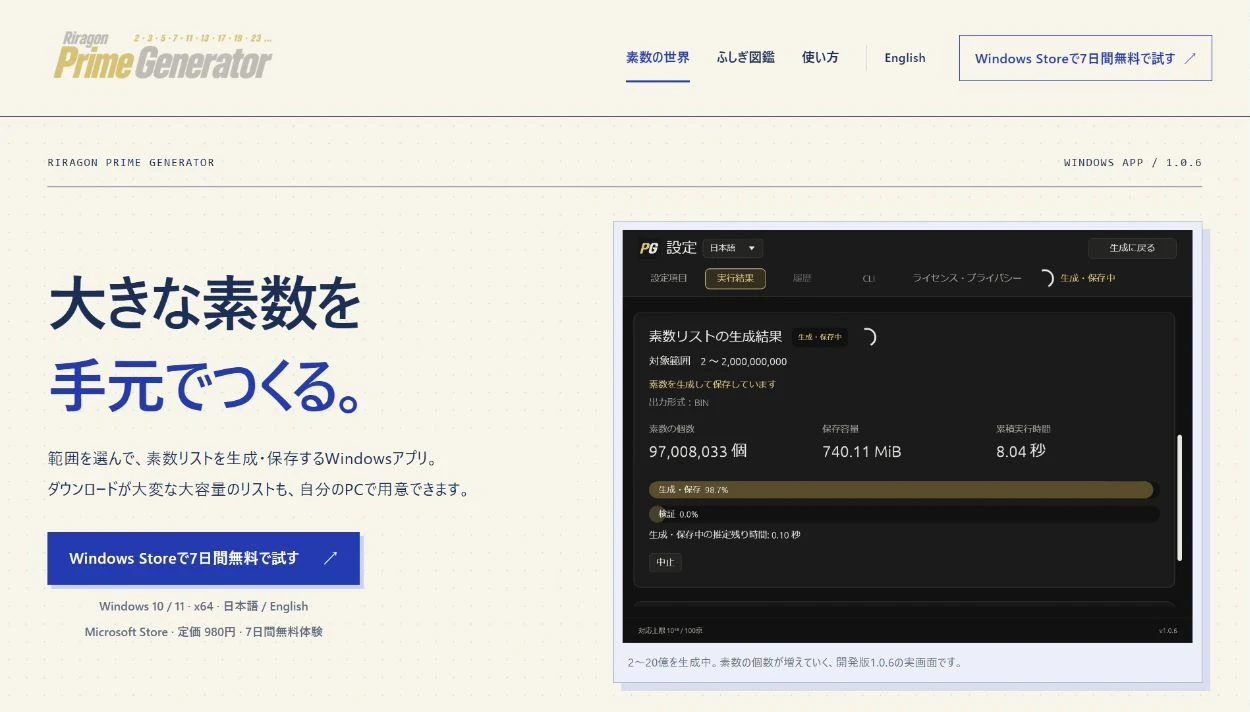Click the 生成に戻る button
1250x712 pixels.
pyautogui.click(x=1132, y=248)
